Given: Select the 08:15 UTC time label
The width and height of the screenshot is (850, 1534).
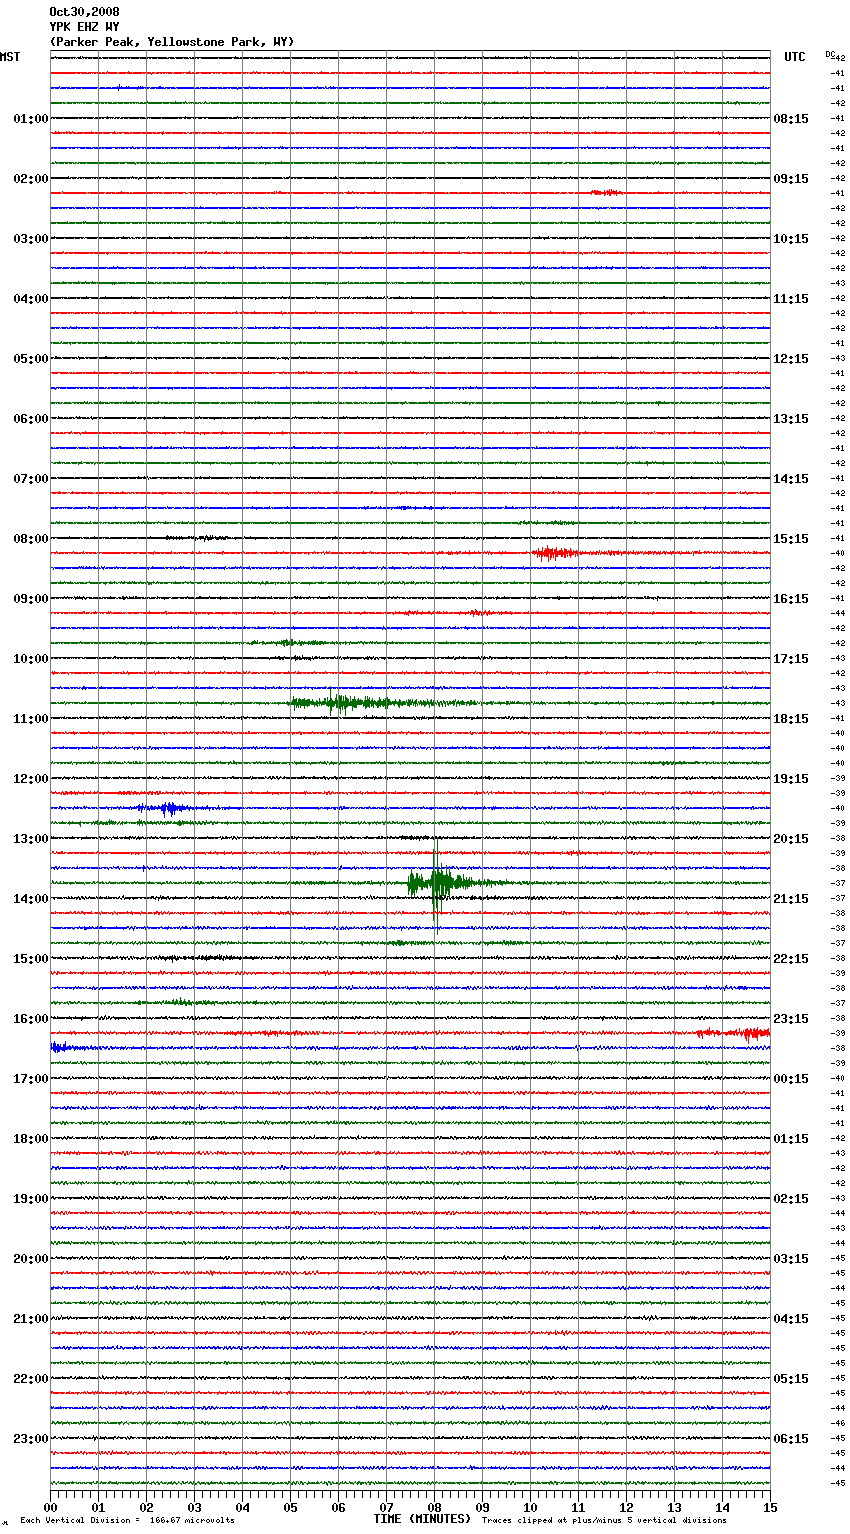Looking at the screenshot, I should 791,119.
